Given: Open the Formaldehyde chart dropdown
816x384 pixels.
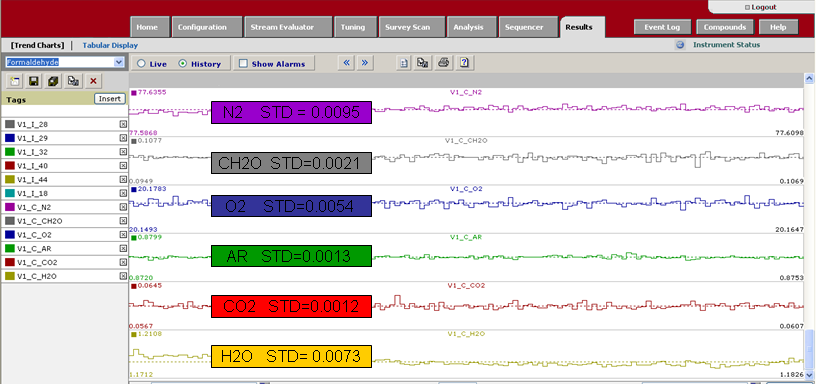Looking at the screenshot, I should pyautogui.click(x=119, y=62).
